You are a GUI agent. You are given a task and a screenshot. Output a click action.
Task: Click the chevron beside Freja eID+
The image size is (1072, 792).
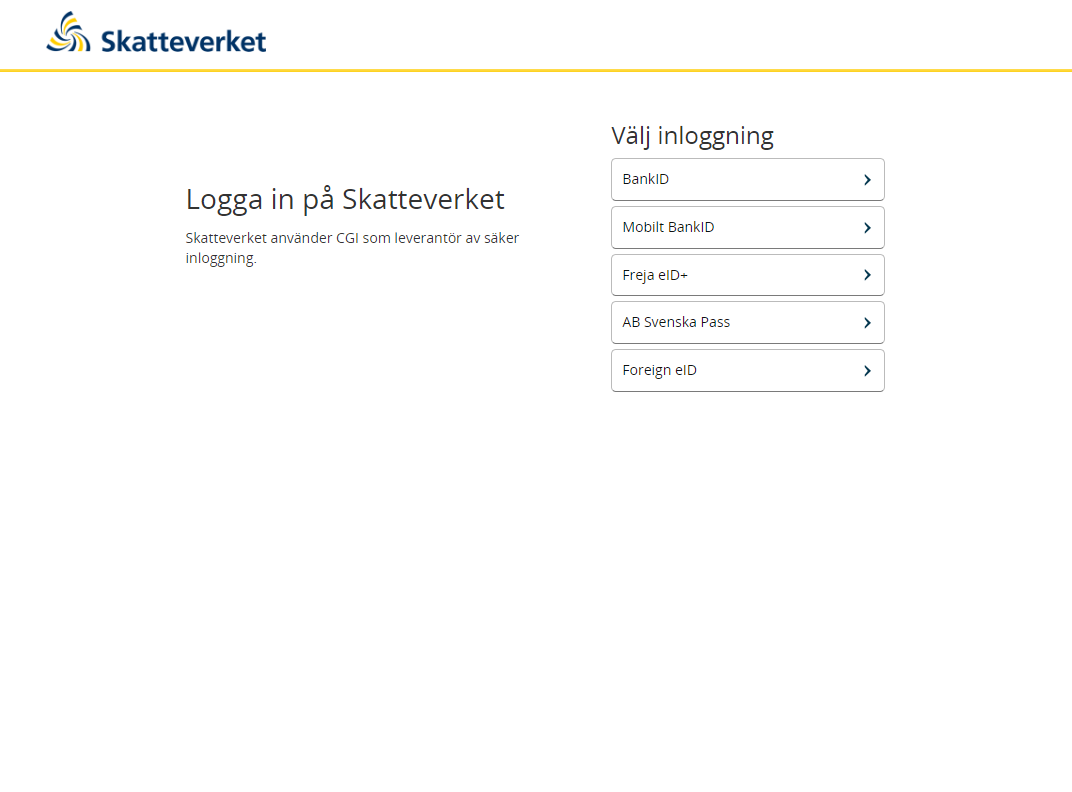tap(867, 275)
